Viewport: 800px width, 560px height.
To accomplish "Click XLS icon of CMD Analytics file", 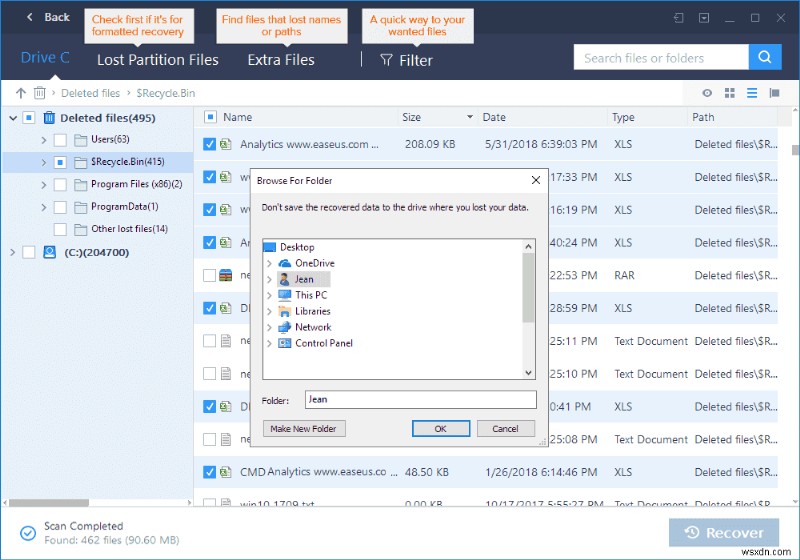I will click(226, 472).
